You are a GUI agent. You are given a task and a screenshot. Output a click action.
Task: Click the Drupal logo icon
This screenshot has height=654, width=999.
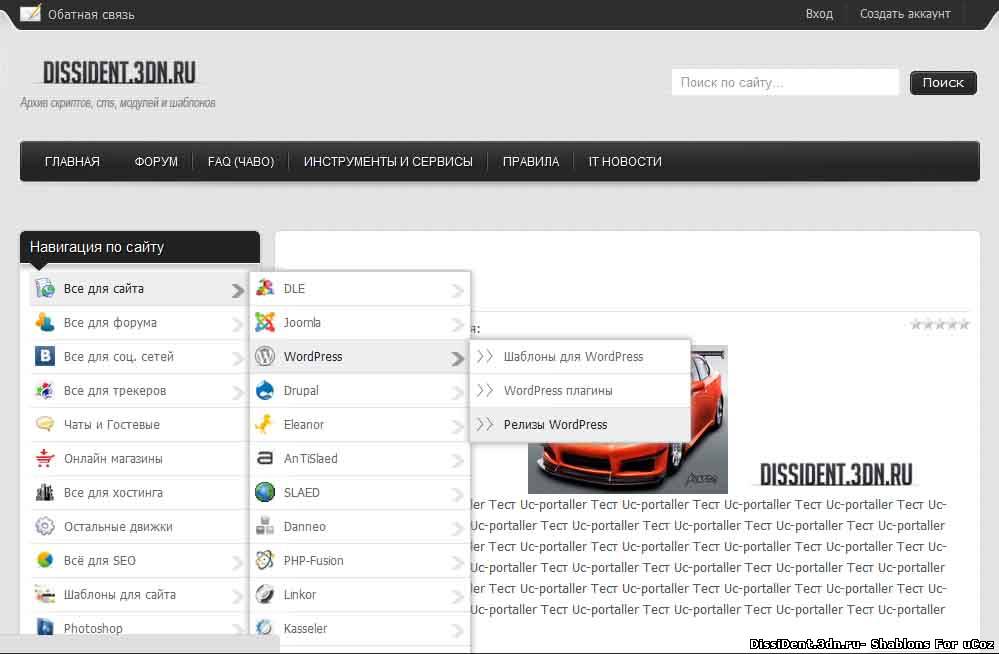pyautogui.click(x=264, y=390)
